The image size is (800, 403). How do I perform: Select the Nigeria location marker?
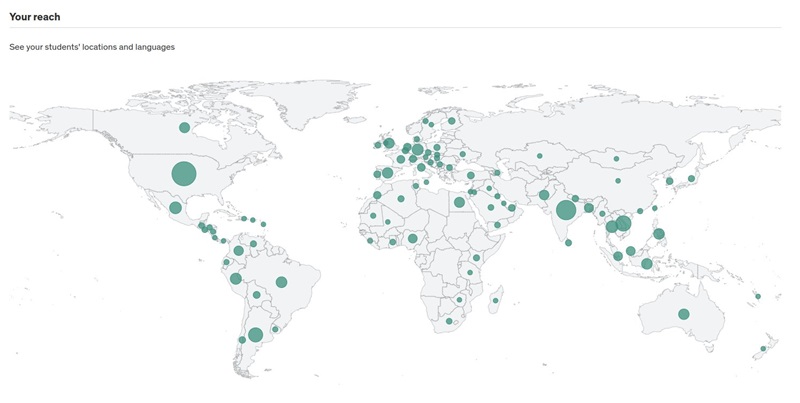coord(412,238)
